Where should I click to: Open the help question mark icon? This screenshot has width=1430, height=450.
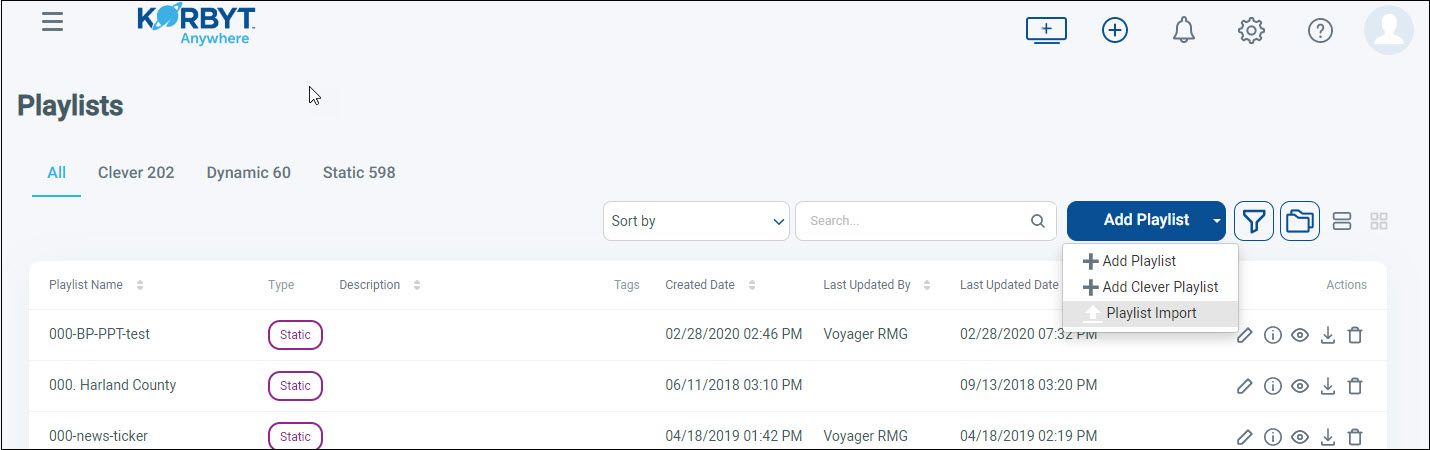pos(1320,31)
